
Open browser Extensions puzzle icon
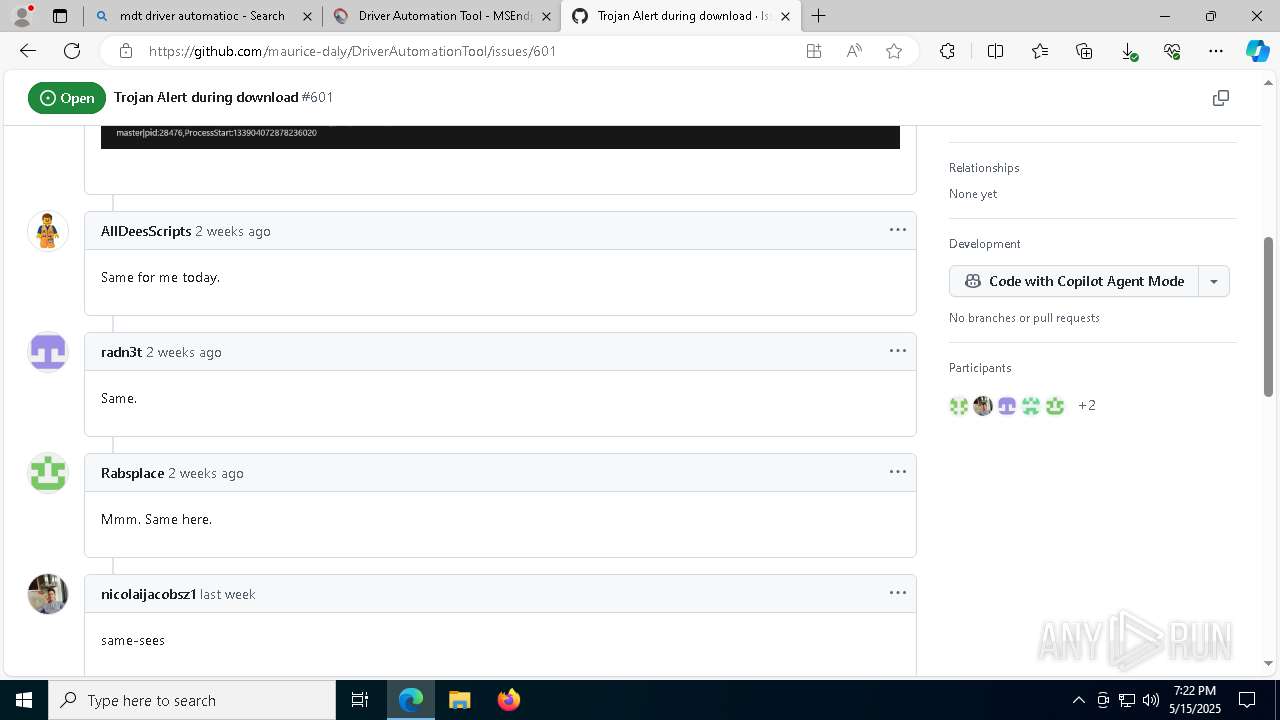(947, 51)
